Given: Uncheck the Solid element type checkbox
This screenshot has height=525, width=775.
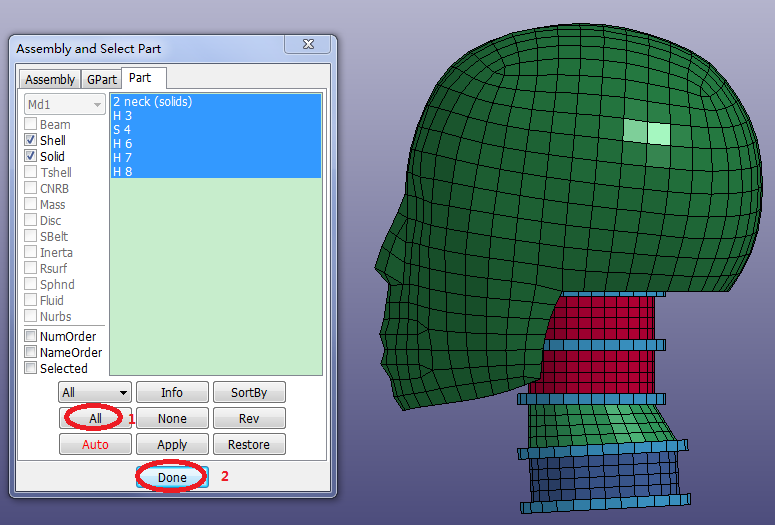Looking at the screenshot, I should [x=31, y=157].
